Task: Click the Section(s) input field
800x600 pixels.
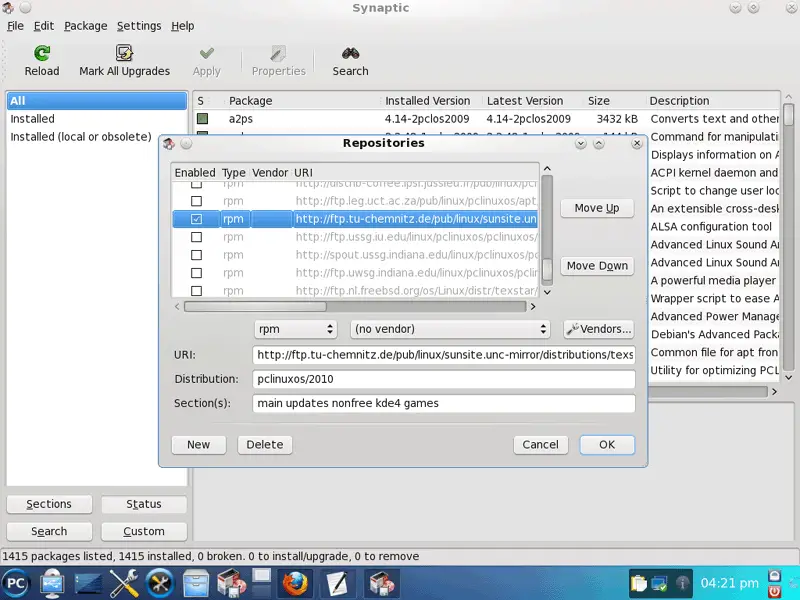Action: [x=444, y=403]
